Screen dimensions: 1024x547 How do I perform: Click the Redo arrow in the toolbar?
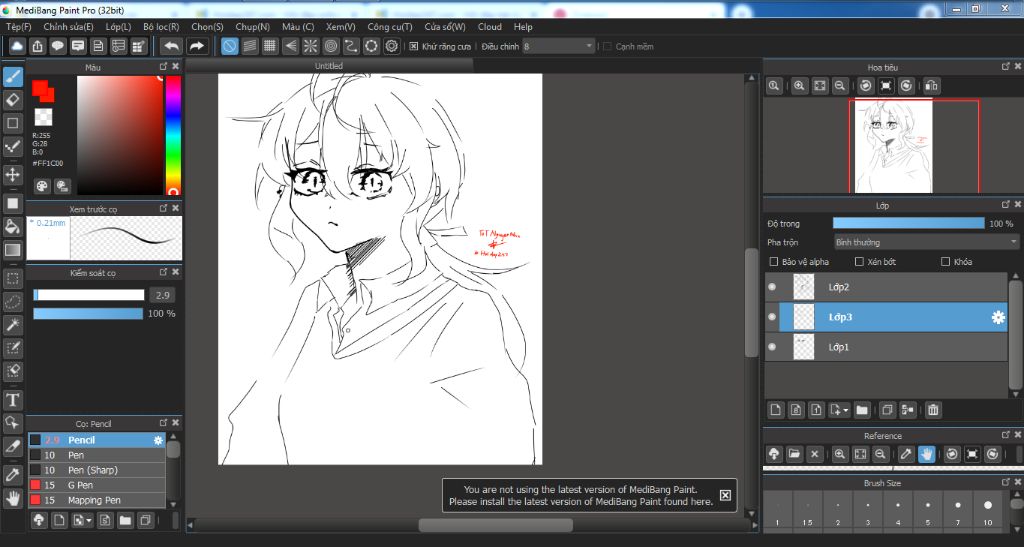coord(197,46)
